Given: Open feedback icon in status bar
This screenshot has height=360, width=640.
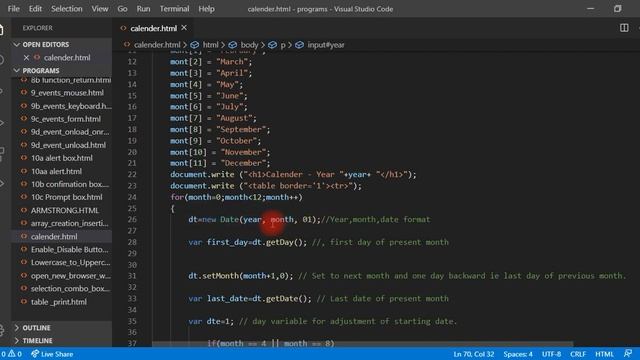Looking at the screenshot, I should click(x=628, y=353).
